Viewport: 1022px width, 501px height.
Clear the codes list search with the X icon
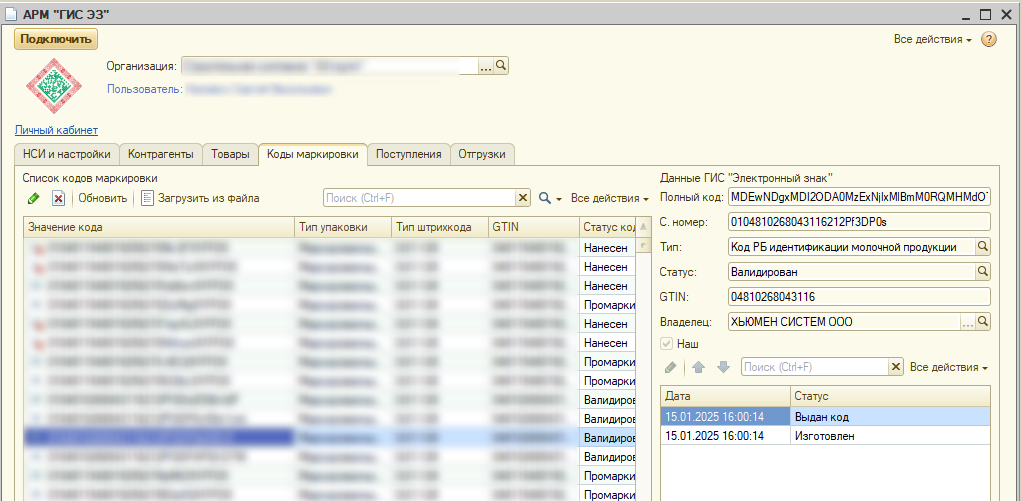[522, 198]
